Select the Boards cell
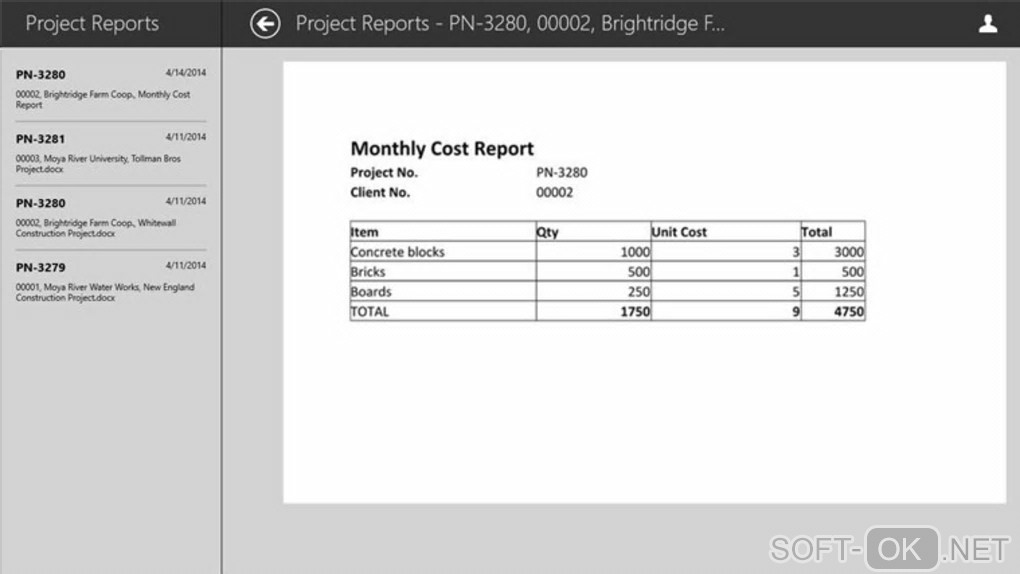 click(x=442, y=292)
